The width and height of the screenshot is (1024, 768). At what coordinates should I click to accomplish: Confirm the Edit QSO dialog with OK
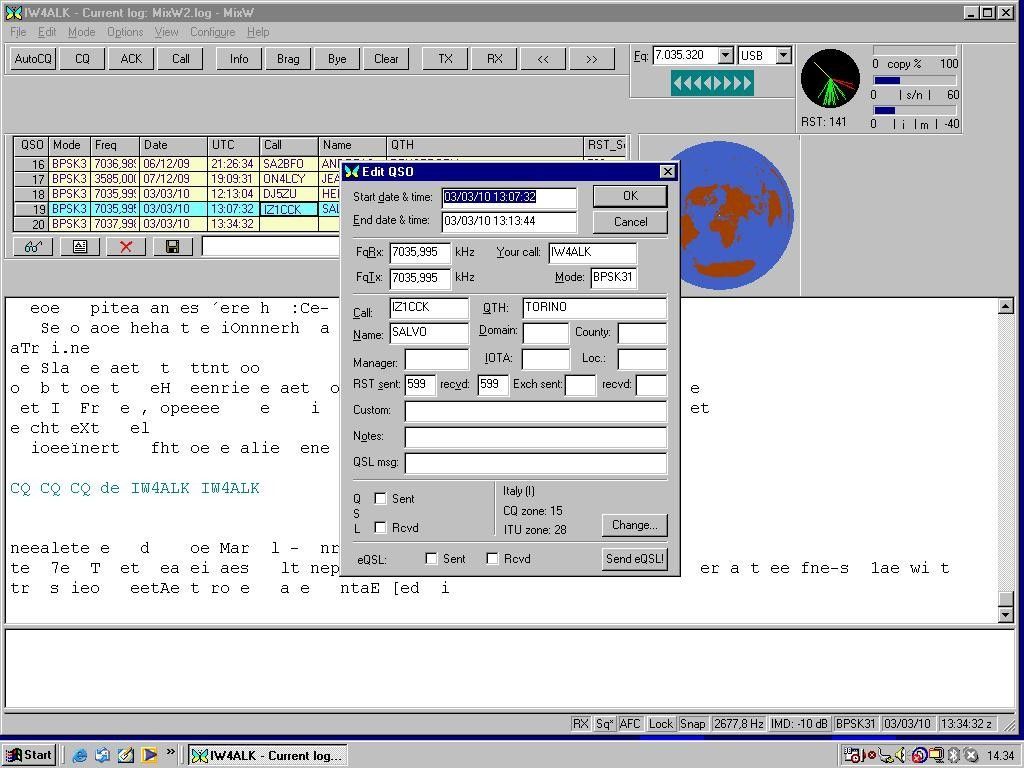pyautogui.click(x=630, y=196)
